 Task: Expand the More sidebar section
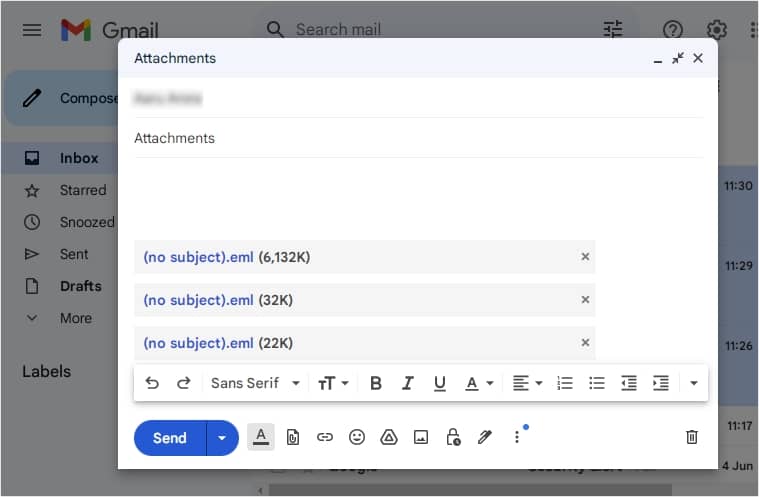[x=61, y=318]
